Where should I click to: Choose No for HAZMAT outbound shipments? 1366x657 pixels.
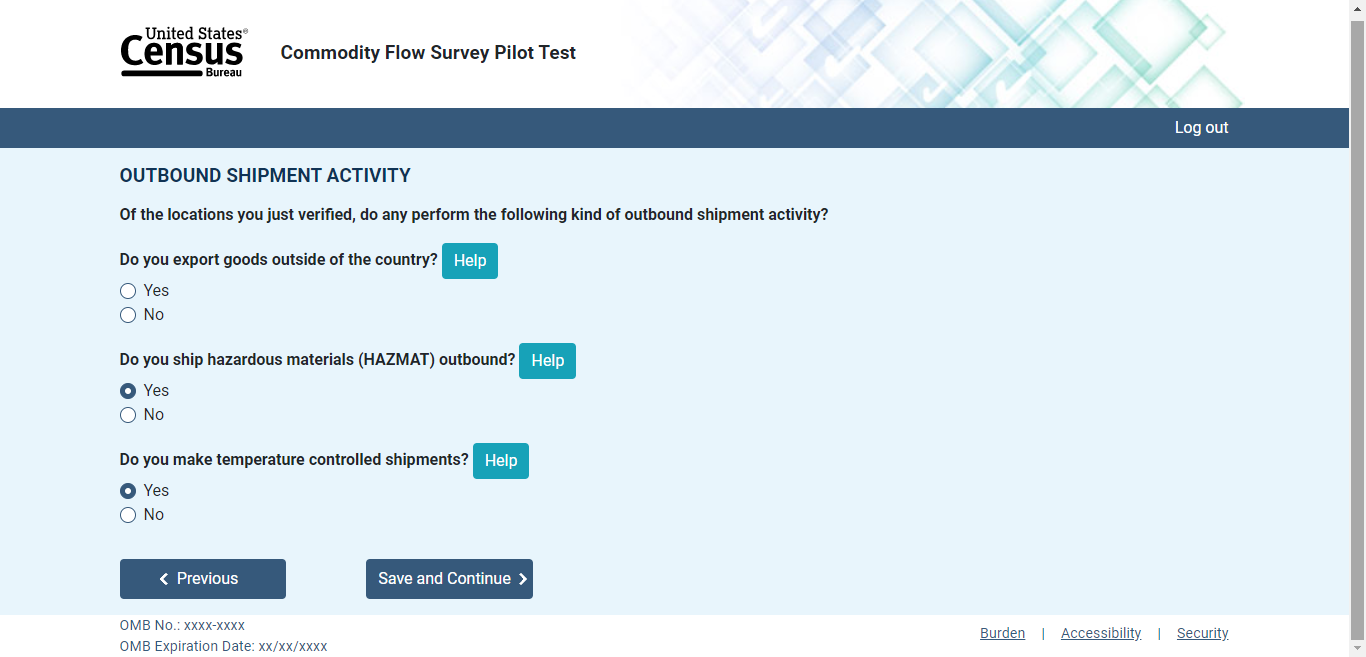click(128, 415)
